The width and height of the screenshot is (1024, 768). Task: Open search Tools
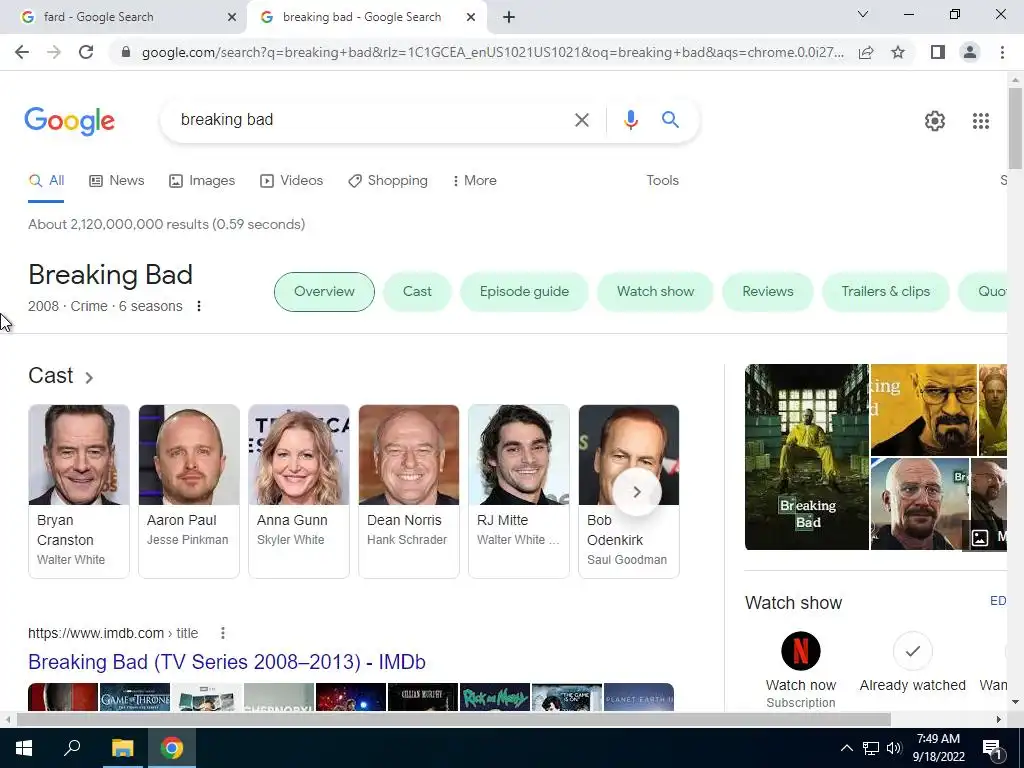(662, 181)
